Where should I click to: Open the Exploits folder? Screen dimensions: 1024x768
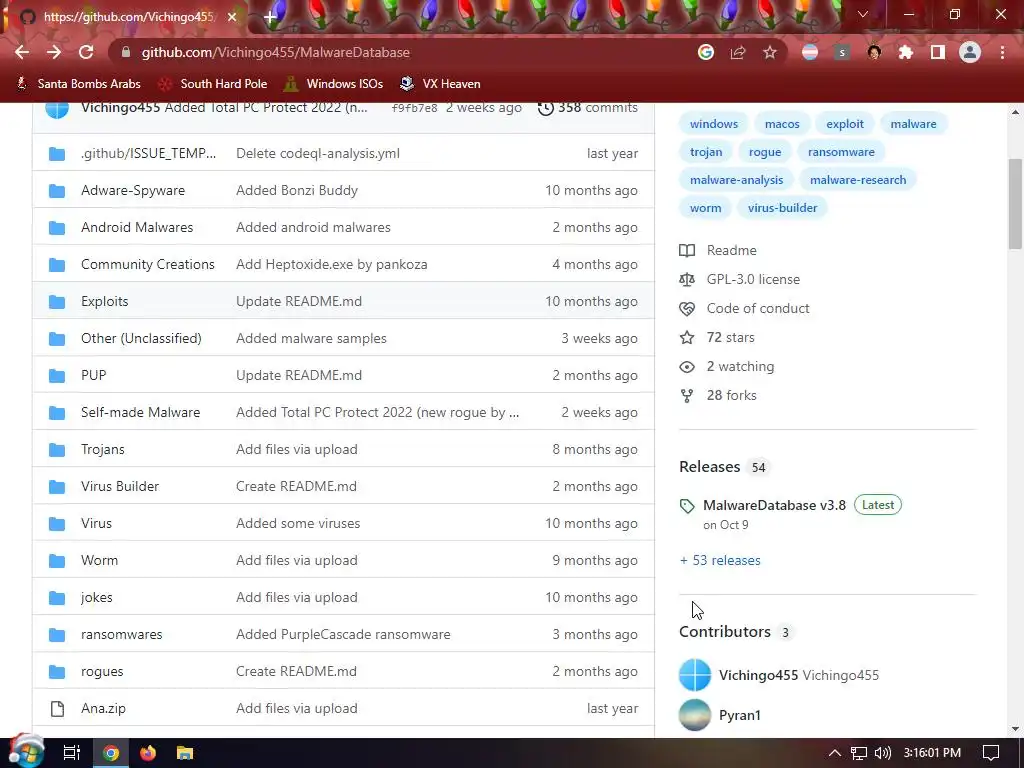pyautogui.click(x=104, y=302)
